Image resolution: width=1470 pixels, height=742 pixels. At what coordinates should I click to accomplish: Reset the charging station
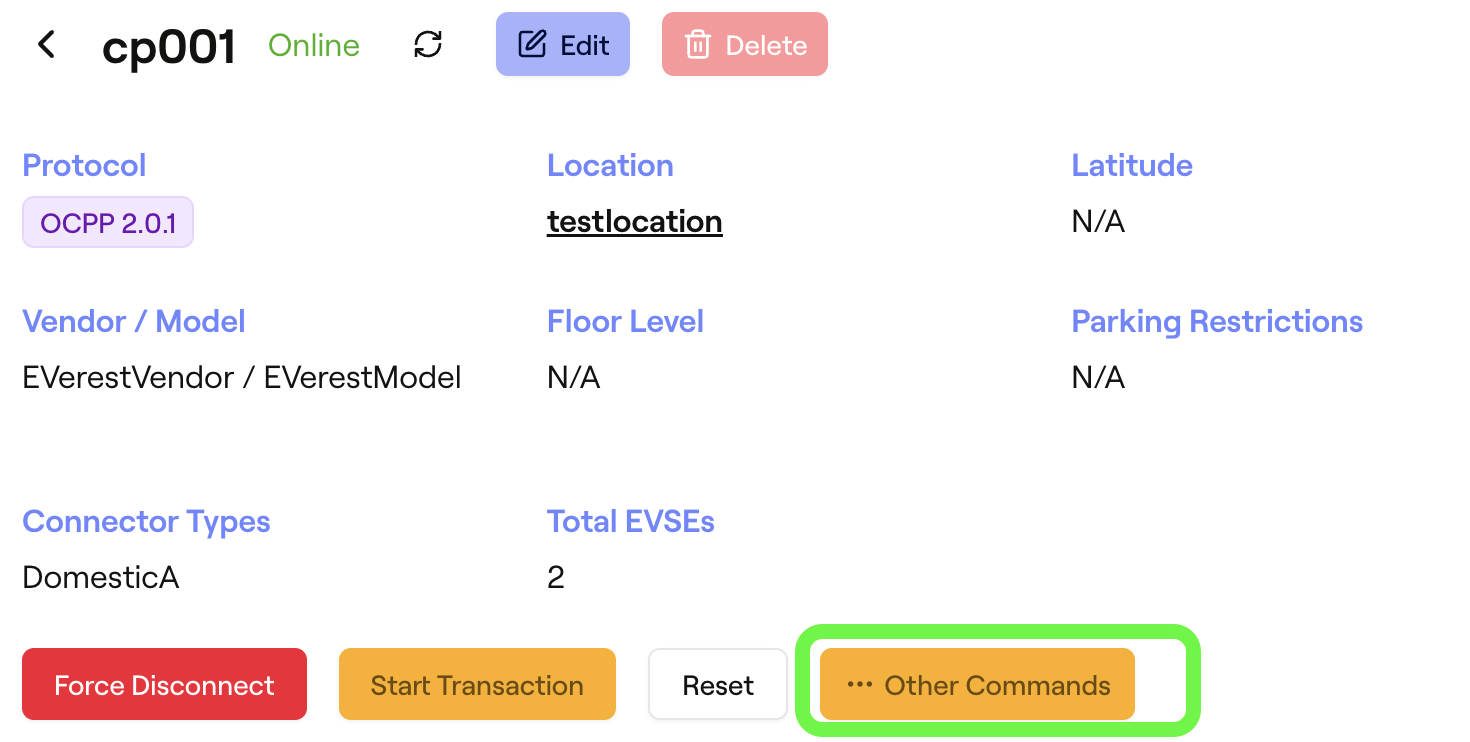point(718,685)
